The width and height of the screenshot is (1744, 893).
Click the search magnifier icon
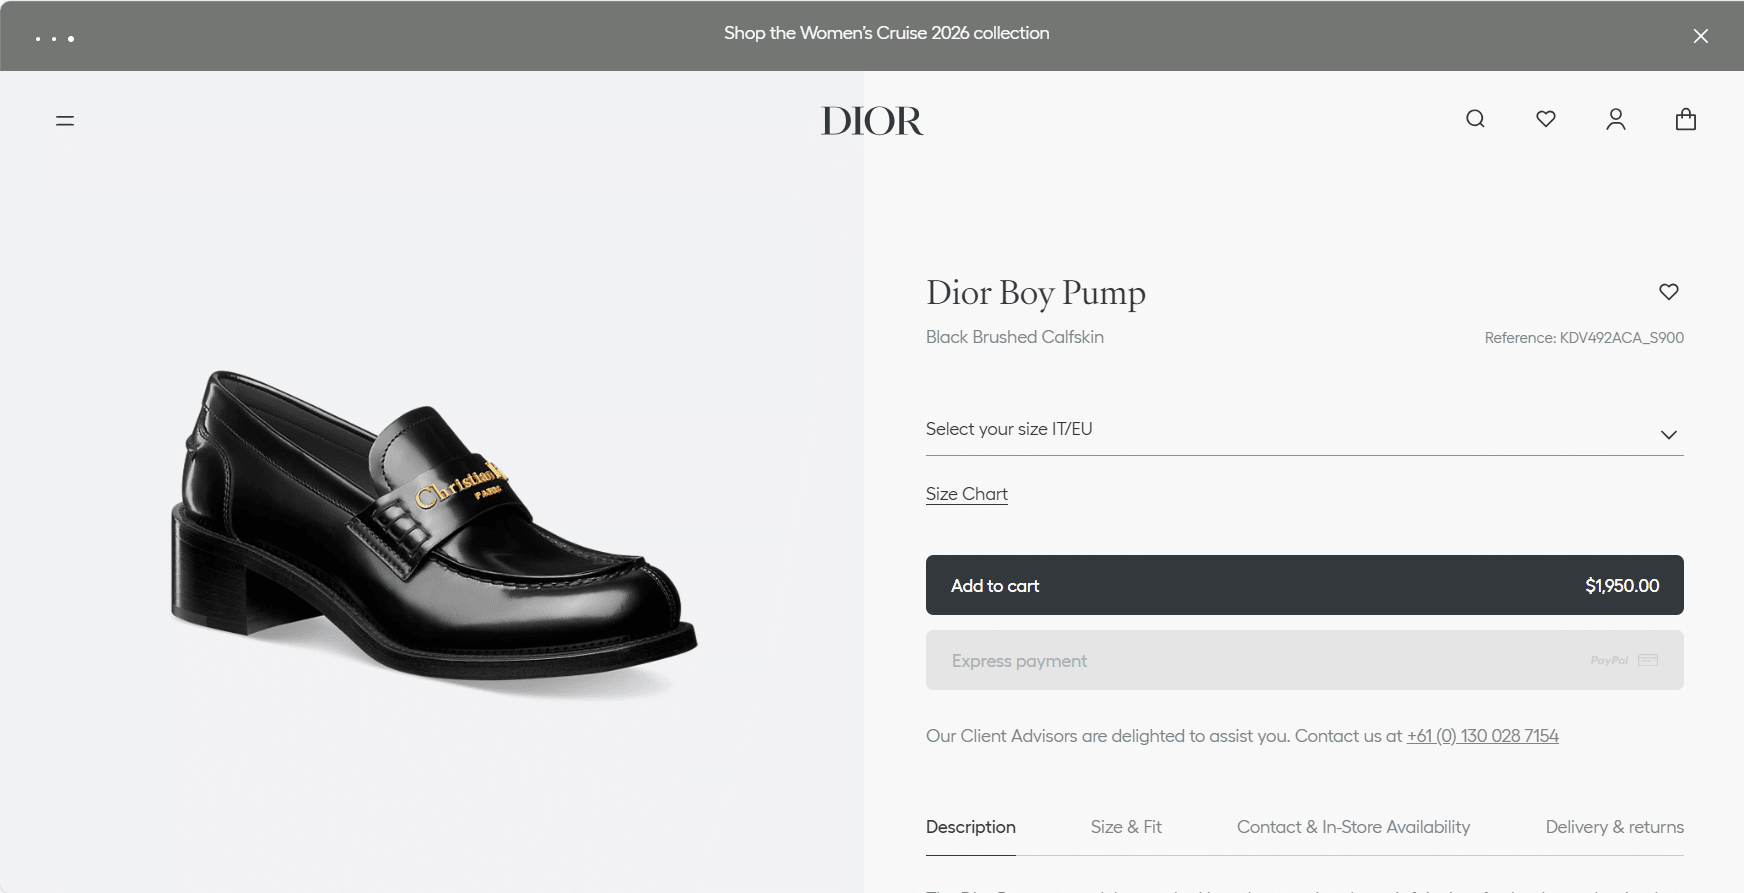1475,119
